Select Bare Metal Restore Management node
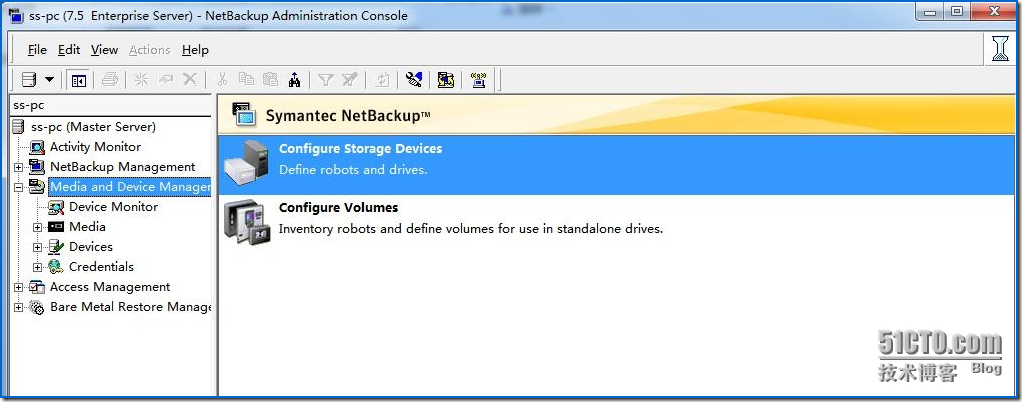Screen dimensions: 1022x402 coord(130,307)
